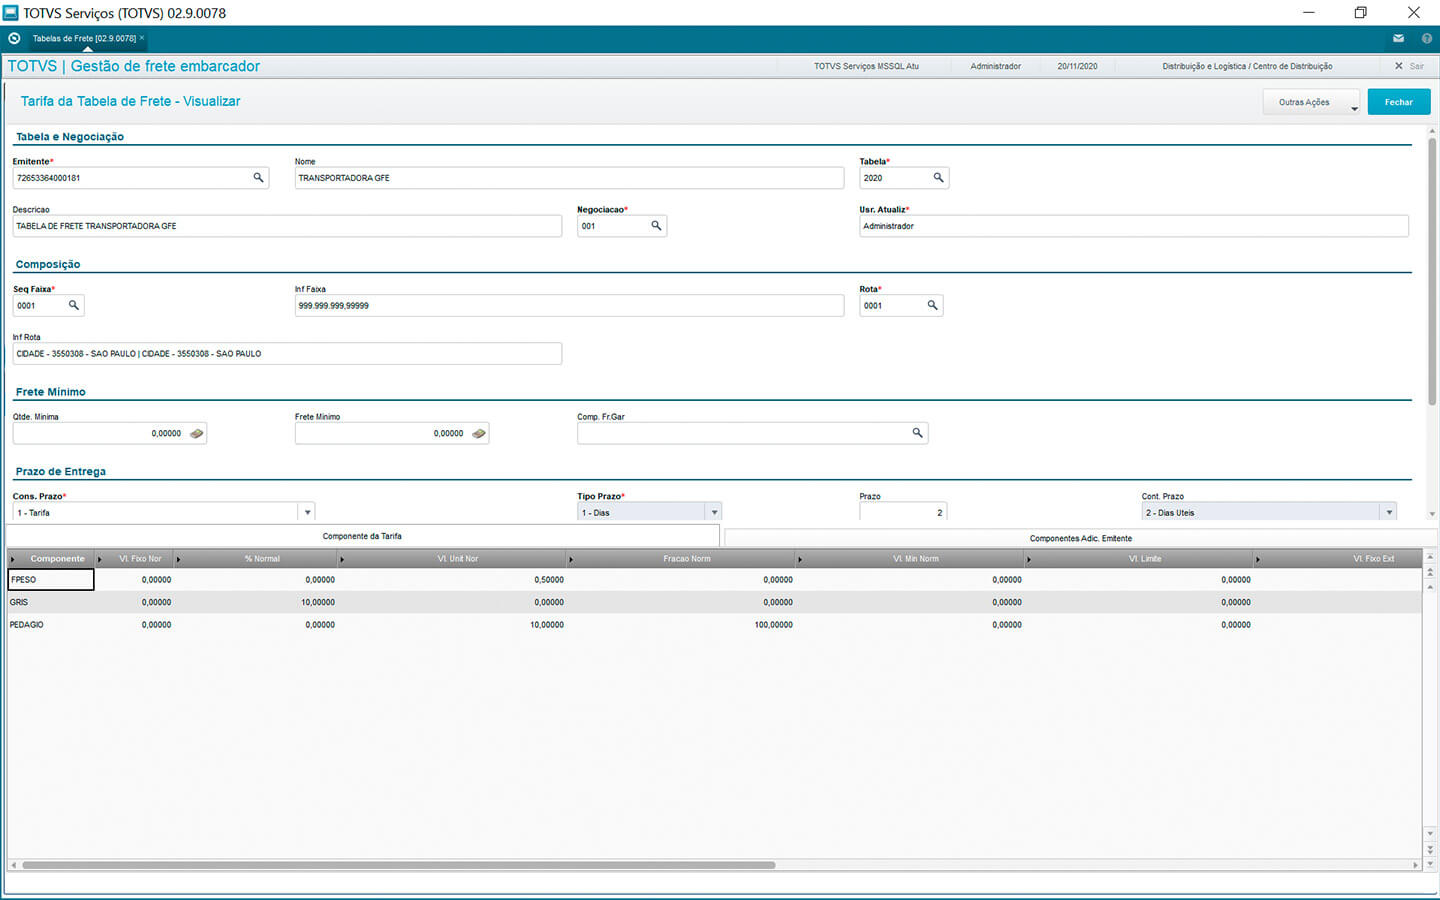Image resolution: width=1440 pixels, height=900 pixels.
Task: Click Sair to exit the module
Action: (x=1409, y=66)
